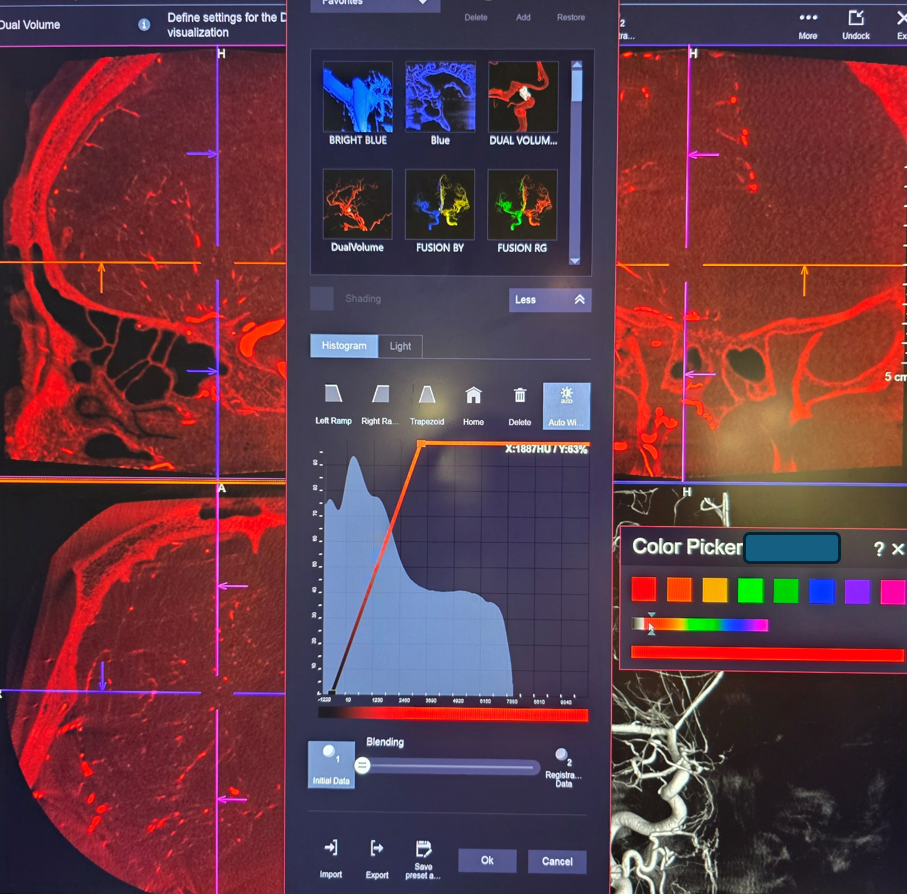Open the More options menu
Screen dimensions: 907x894
click(x=808, y=19)
